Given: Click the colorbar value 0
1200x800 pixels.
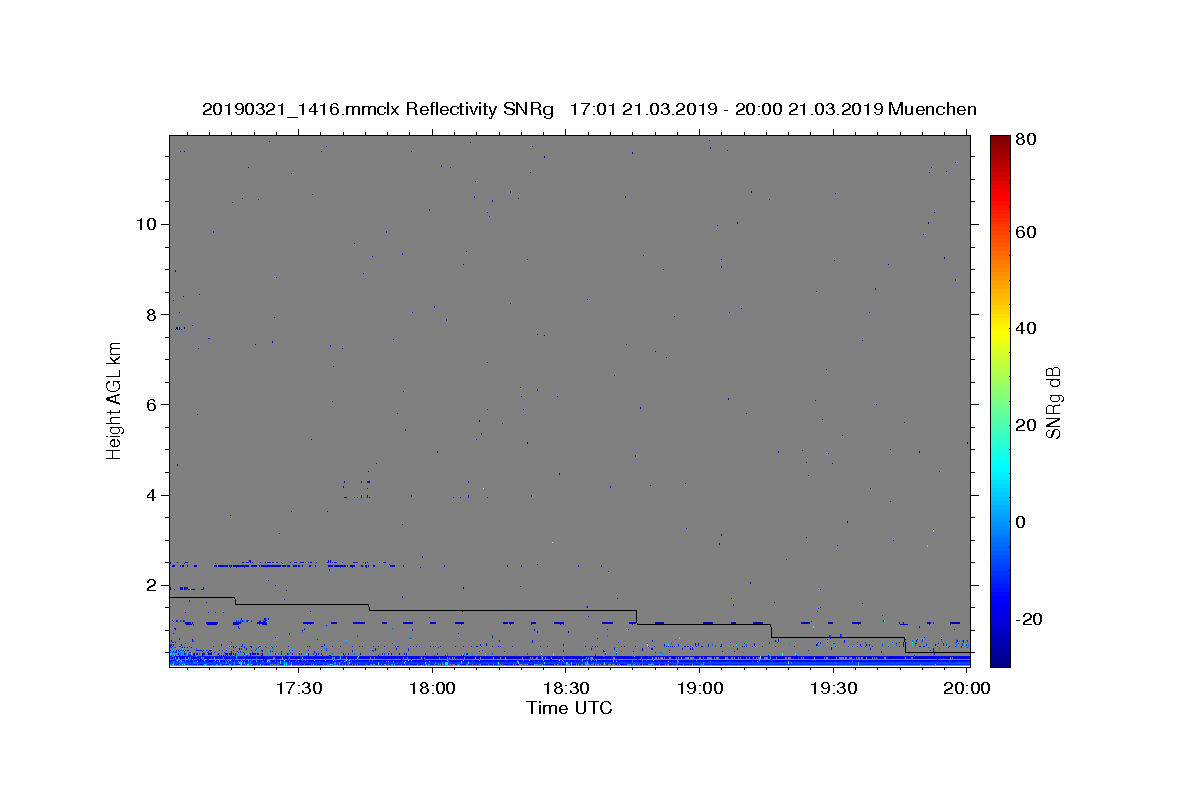Looking at the screenshot, I should 1020,522.
